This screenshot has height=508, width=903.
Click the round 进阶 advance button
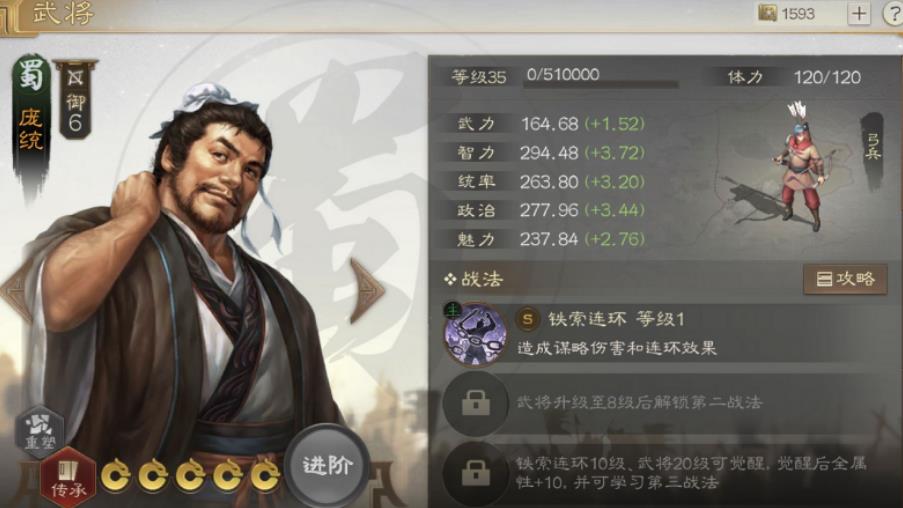(x=327, y=465)
